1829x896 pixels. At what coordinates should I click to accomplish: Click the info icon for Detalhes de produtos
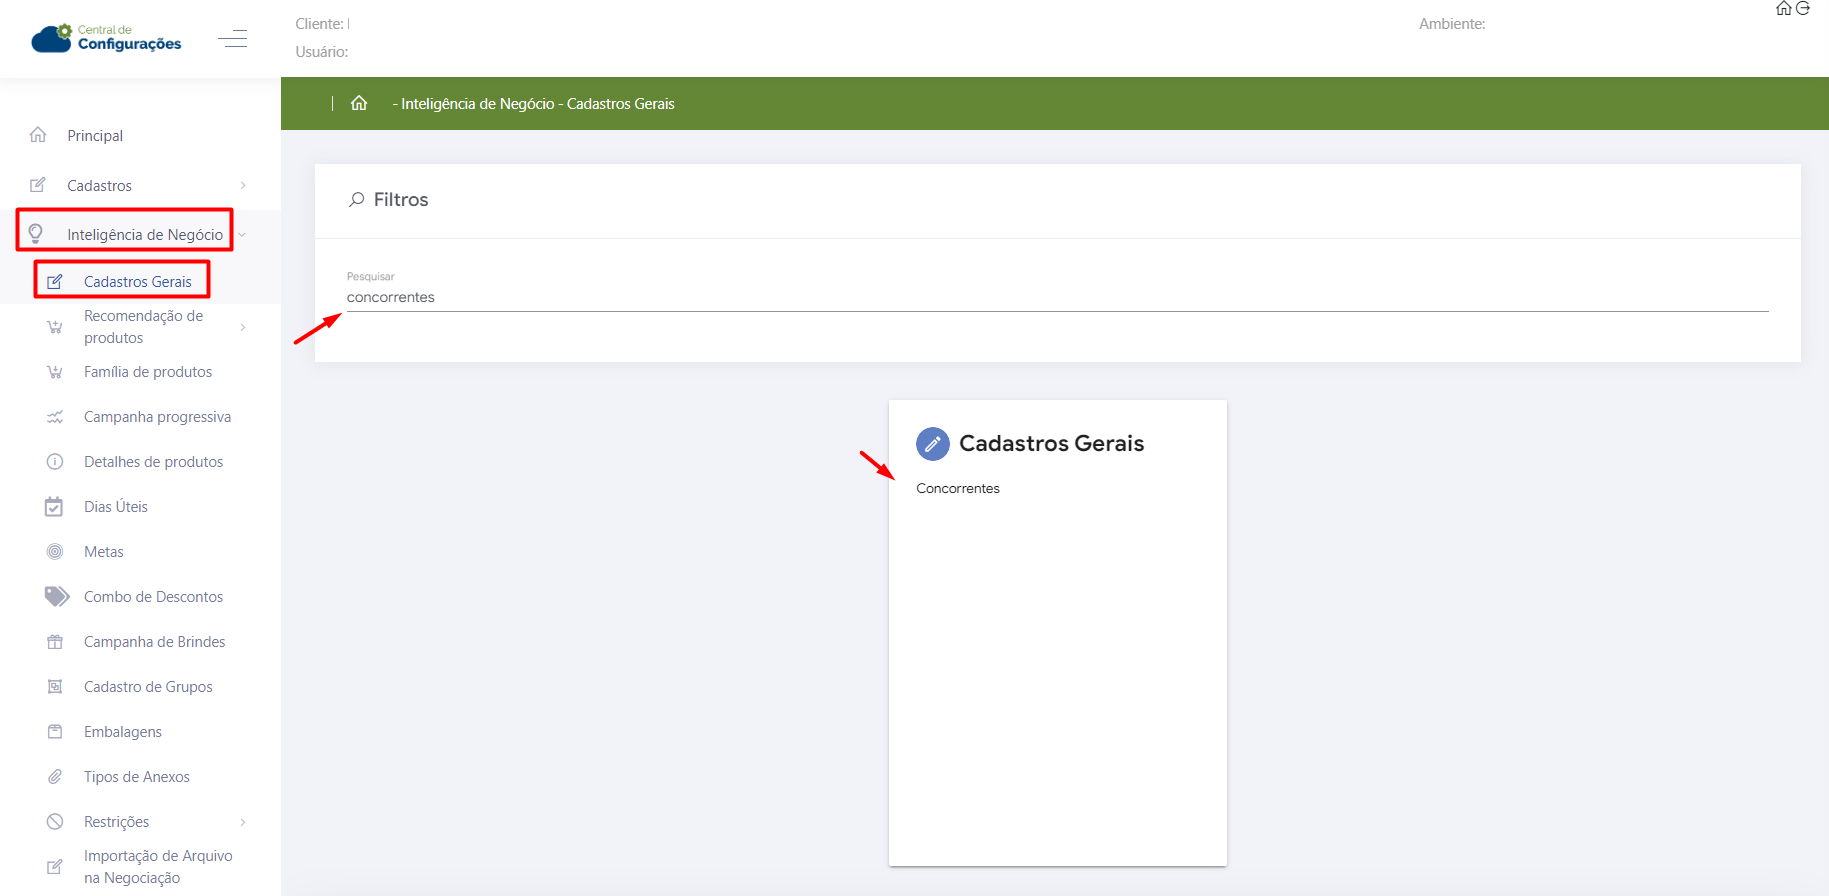[x=55, y=462]
